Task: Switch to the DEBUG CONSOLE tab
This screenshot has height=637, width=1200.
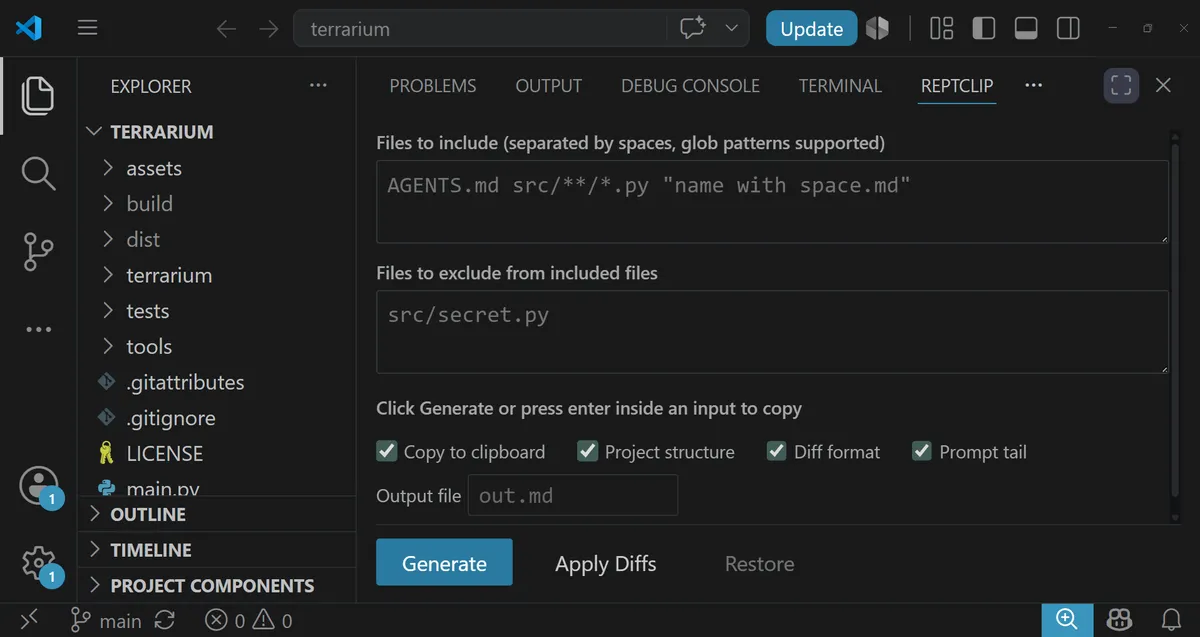Action: (x=691, y=86)
